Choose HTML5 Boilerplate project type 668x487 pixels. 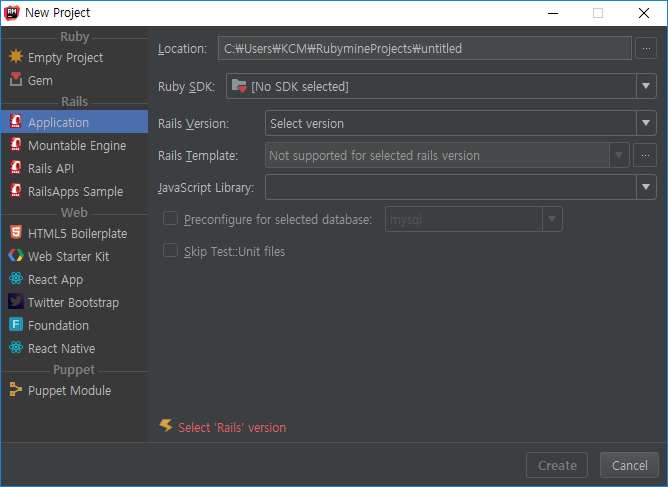pyautogui.click(x=75, y=233)
